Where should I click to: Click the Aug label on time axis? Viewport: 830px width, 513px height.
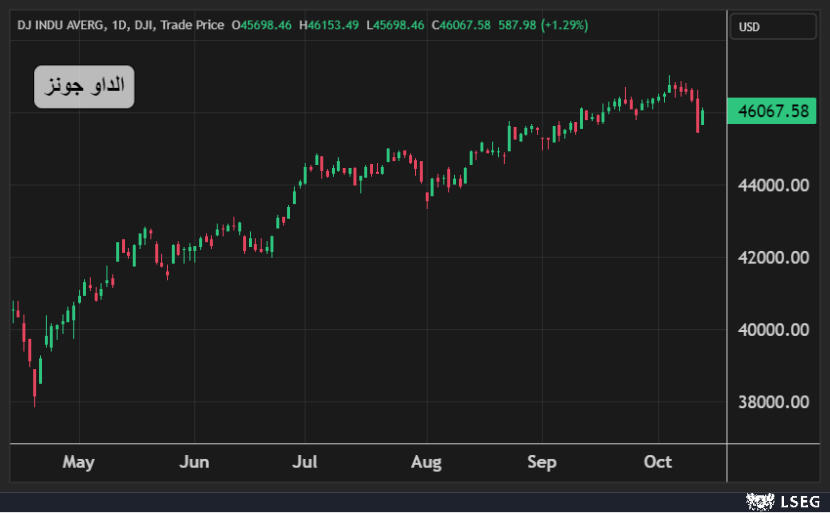(x=426, y=462)
